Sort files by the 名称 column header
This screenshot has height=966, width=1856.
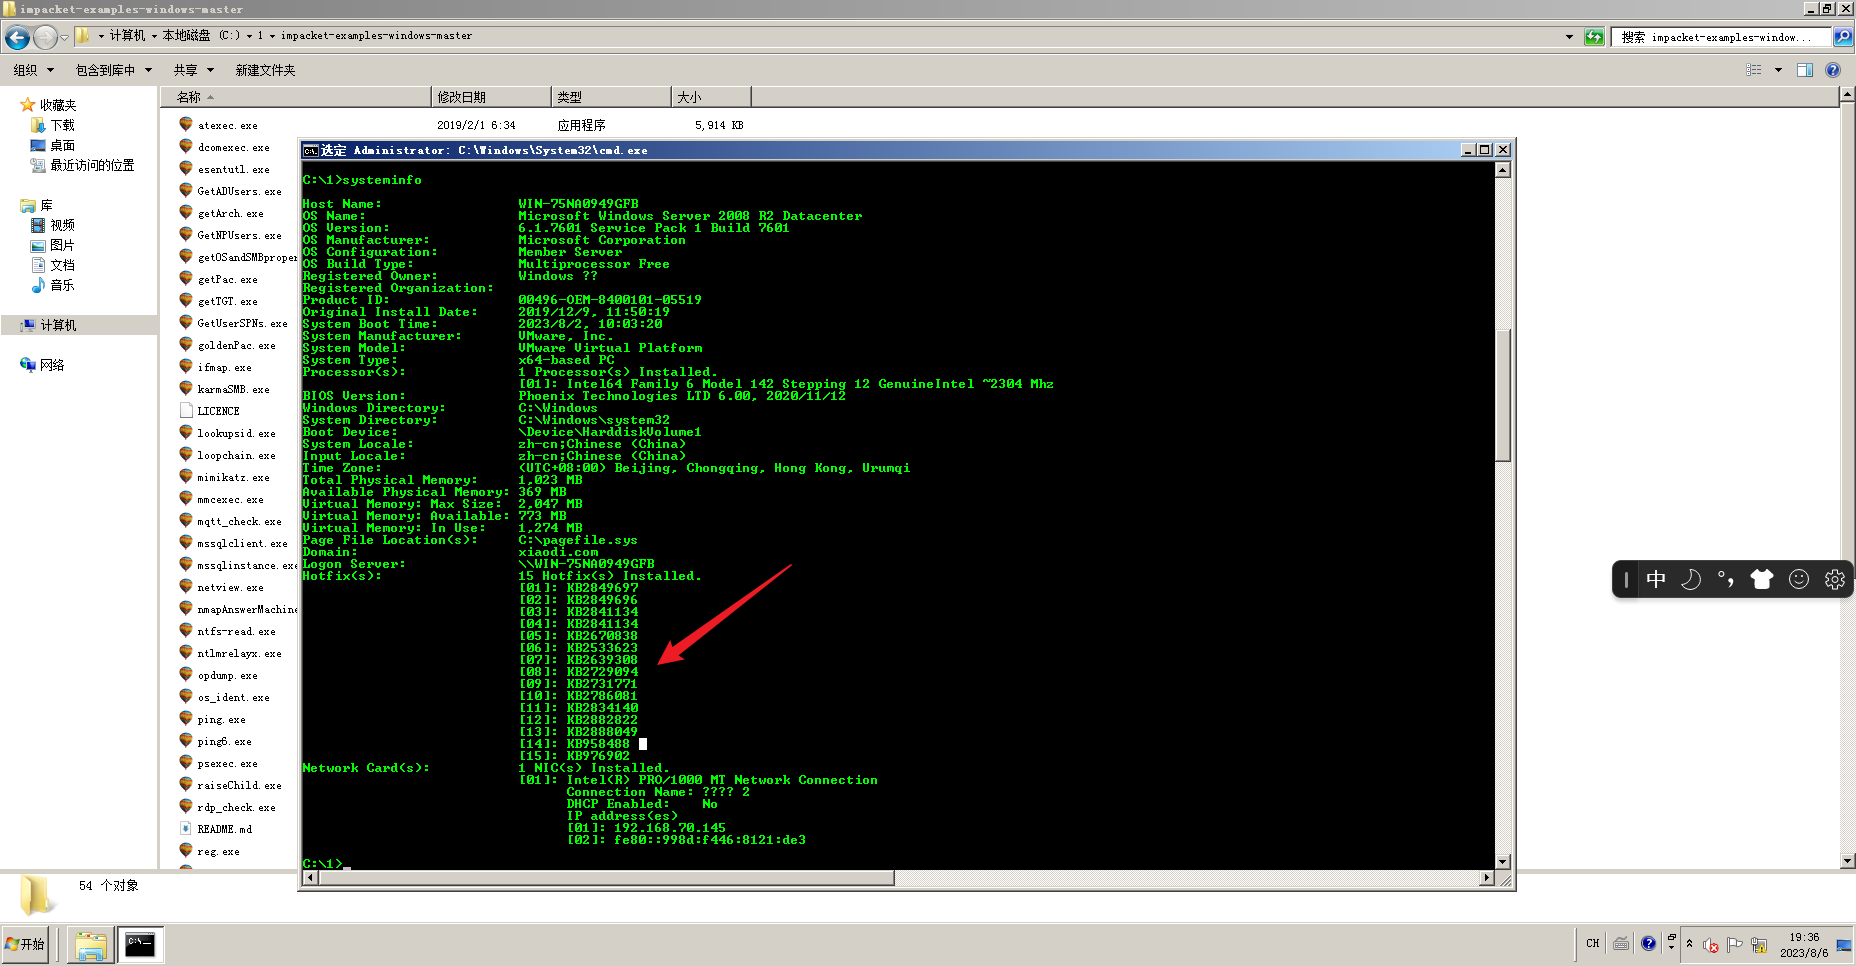coord(296,97)
